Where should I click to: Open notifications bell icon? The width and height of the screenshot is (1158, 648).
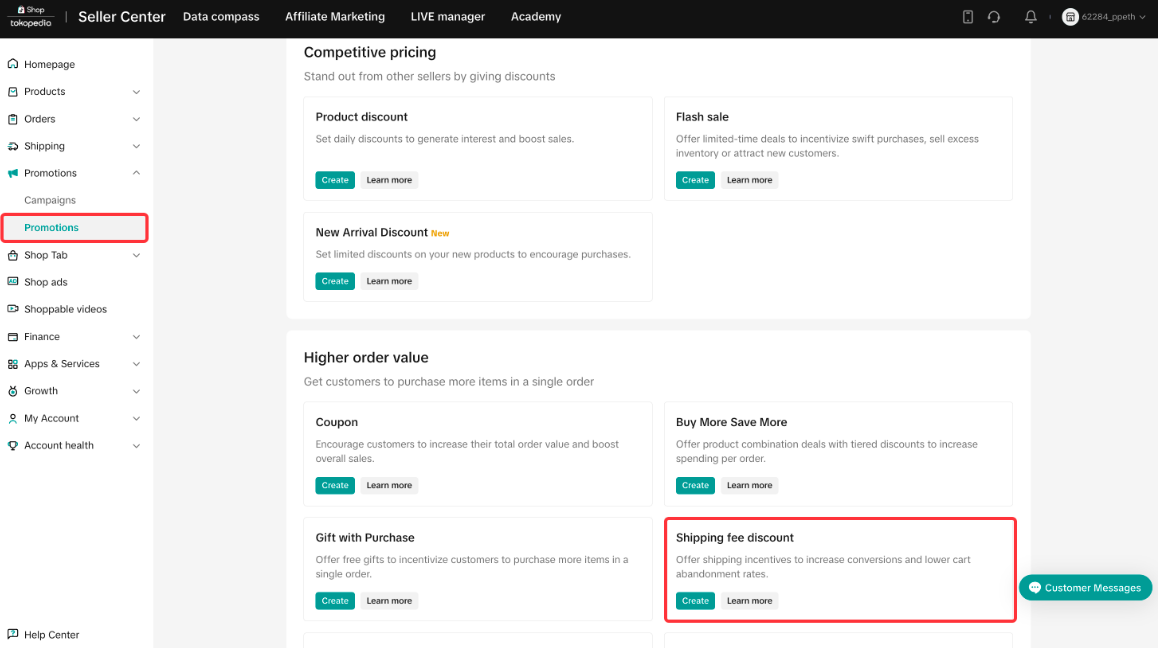pos(1031,17)
